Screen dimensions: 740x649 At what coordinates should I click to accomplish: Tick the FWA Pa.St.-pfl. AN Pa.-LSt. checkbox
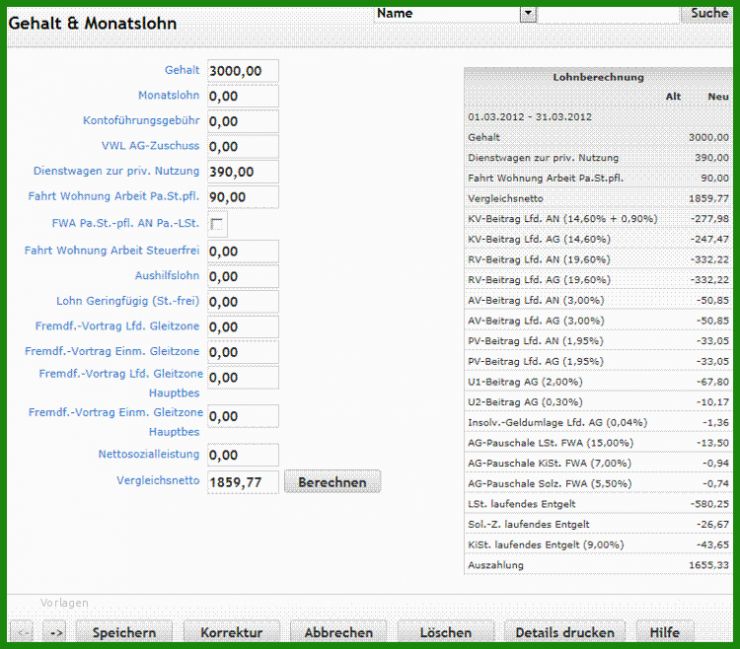(x=217, y=224)
